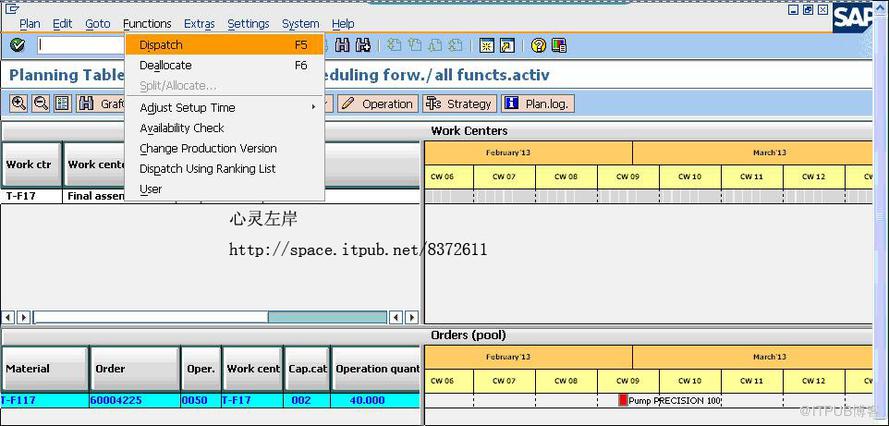Click the Last Page navigation icon
The image size is (889, 426).
coord(455,45)
